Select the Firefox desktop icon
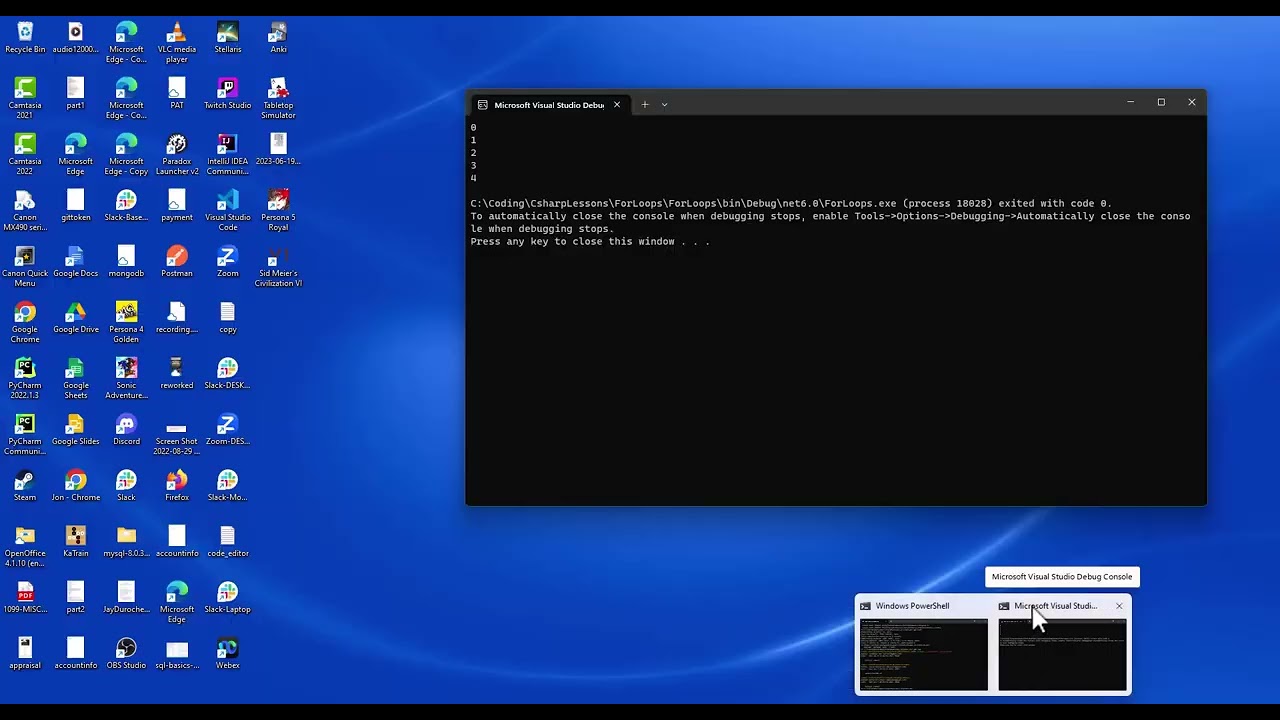1280x720 pixels. click(177, 486)
